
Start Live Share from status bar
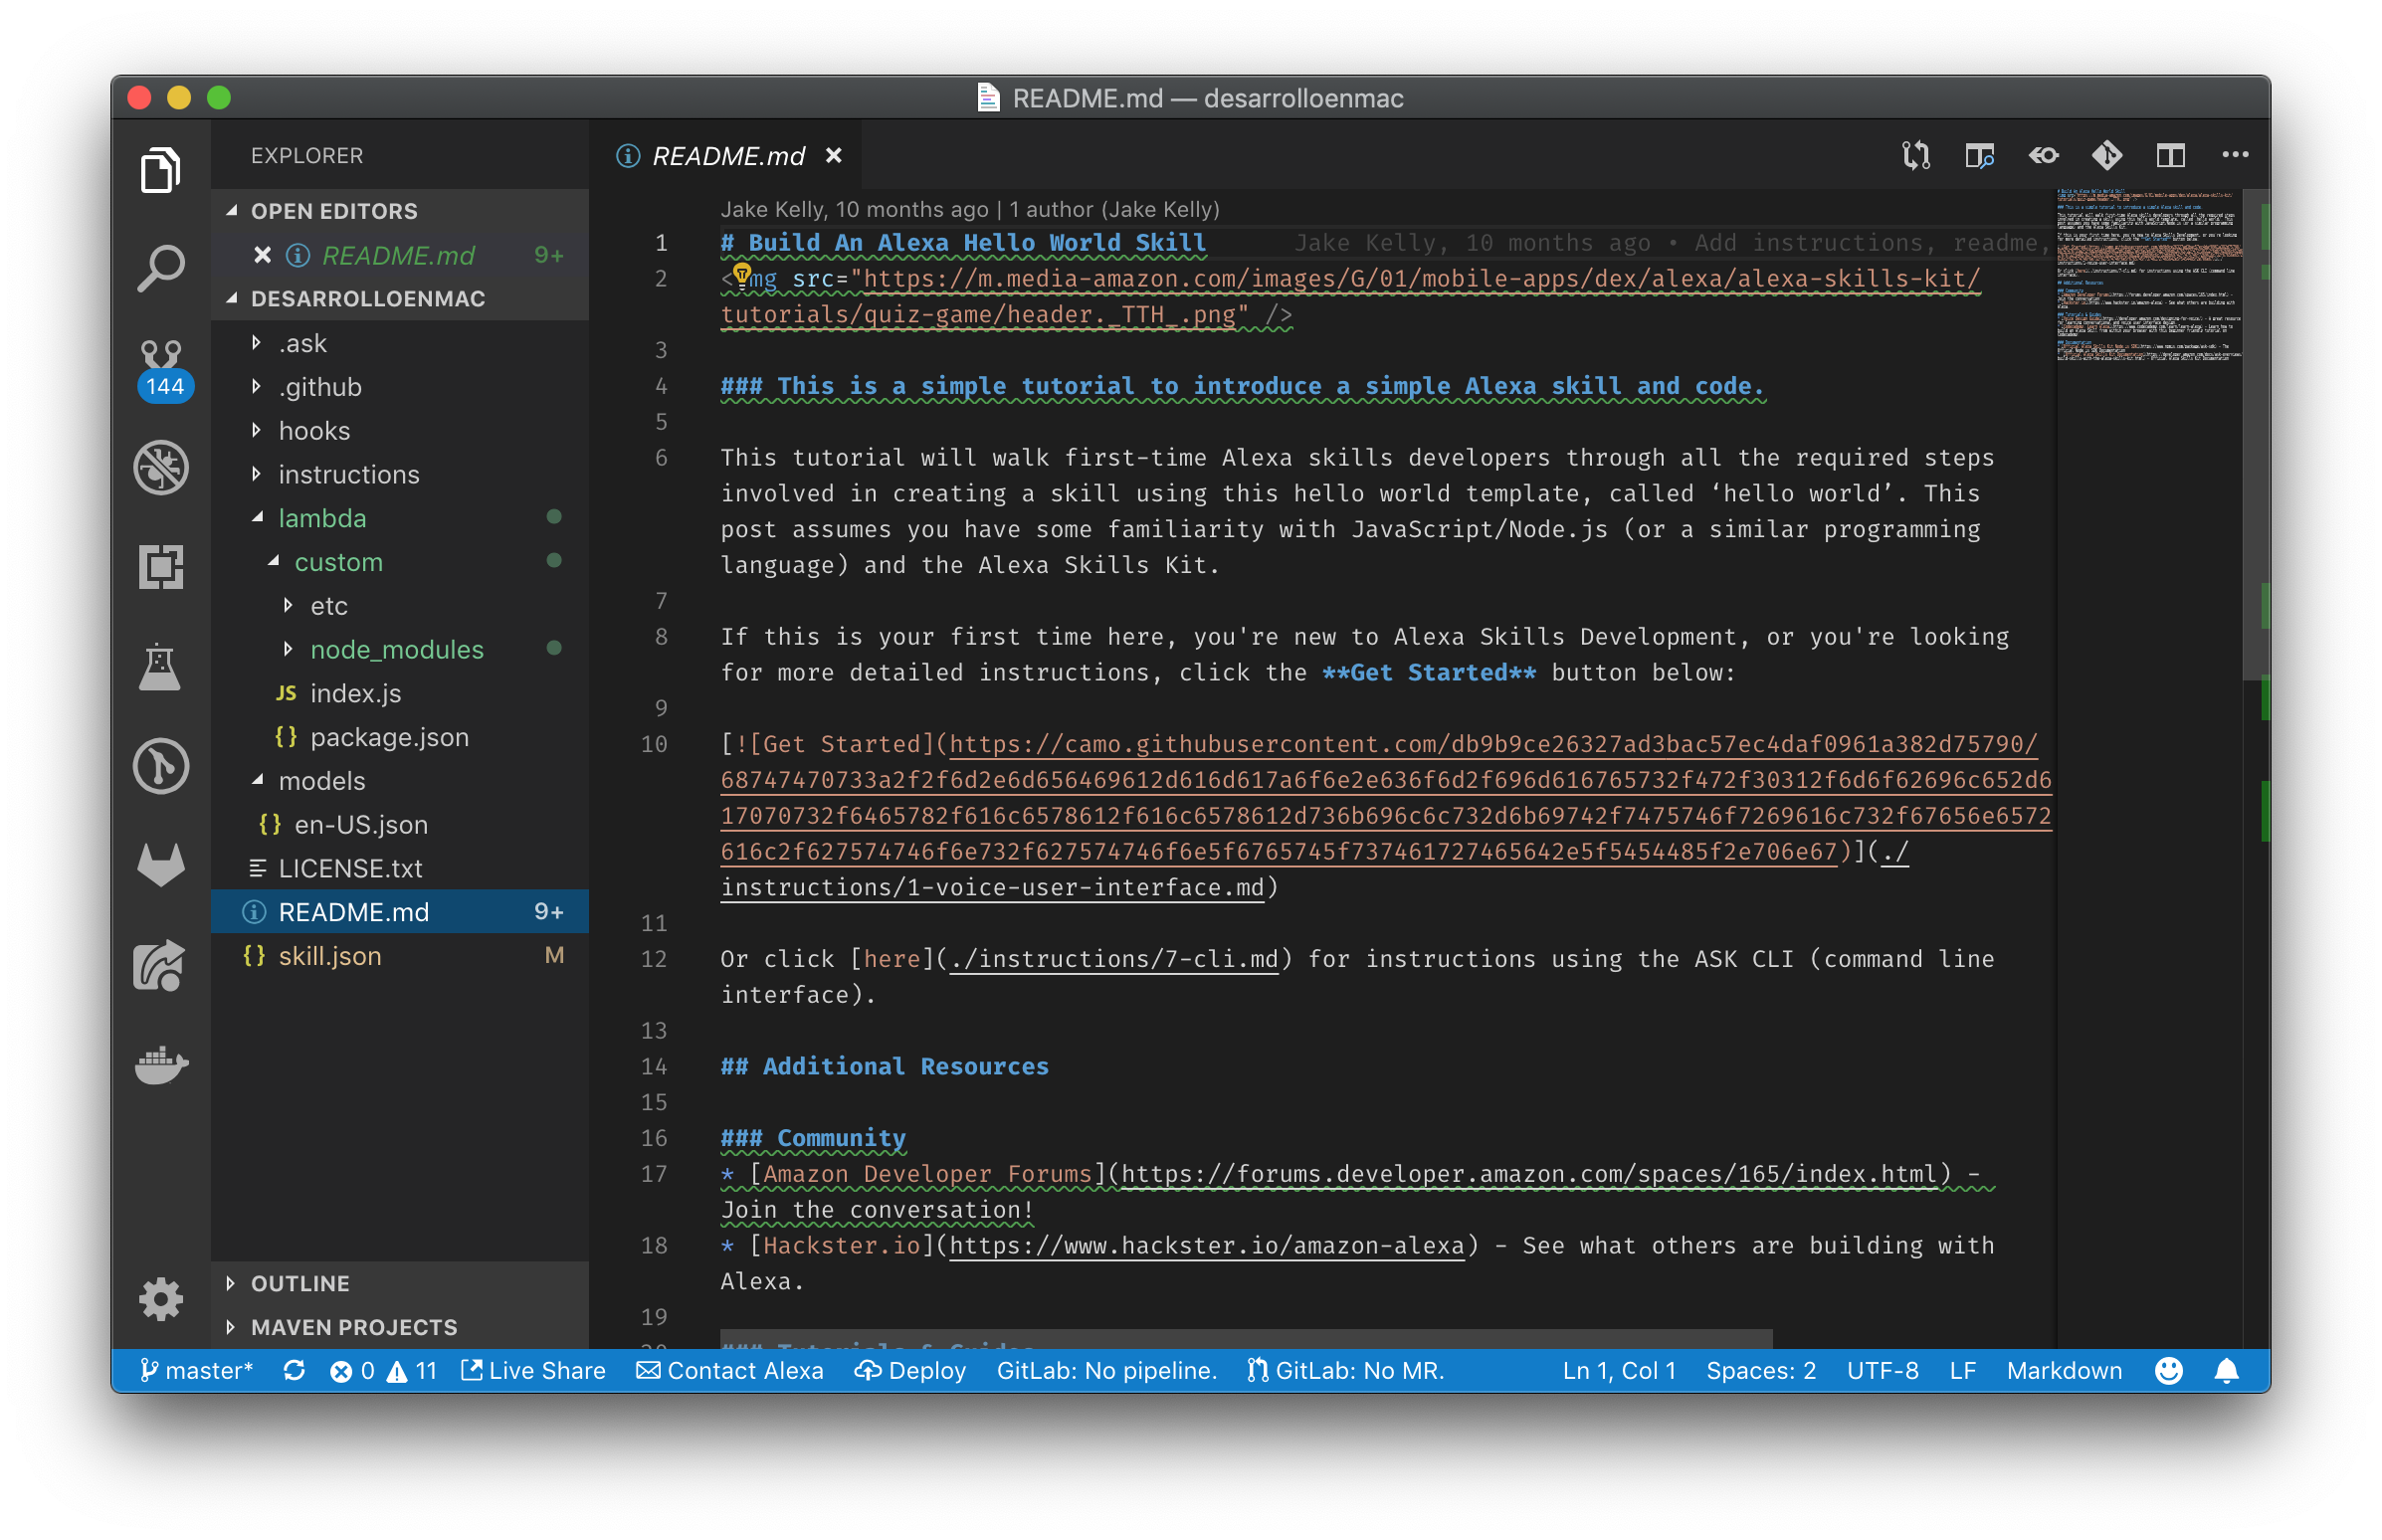(533, 1370)
